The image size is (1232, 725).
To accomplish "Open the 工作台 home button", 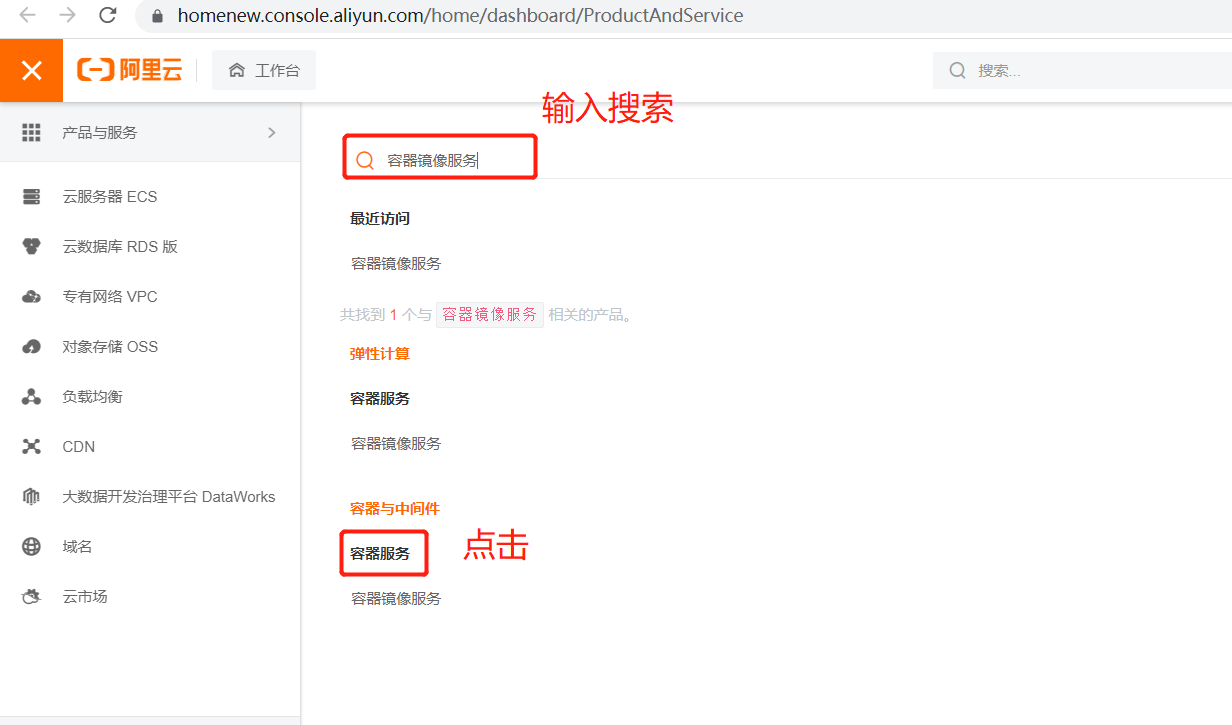I will (x=264, y=70).
